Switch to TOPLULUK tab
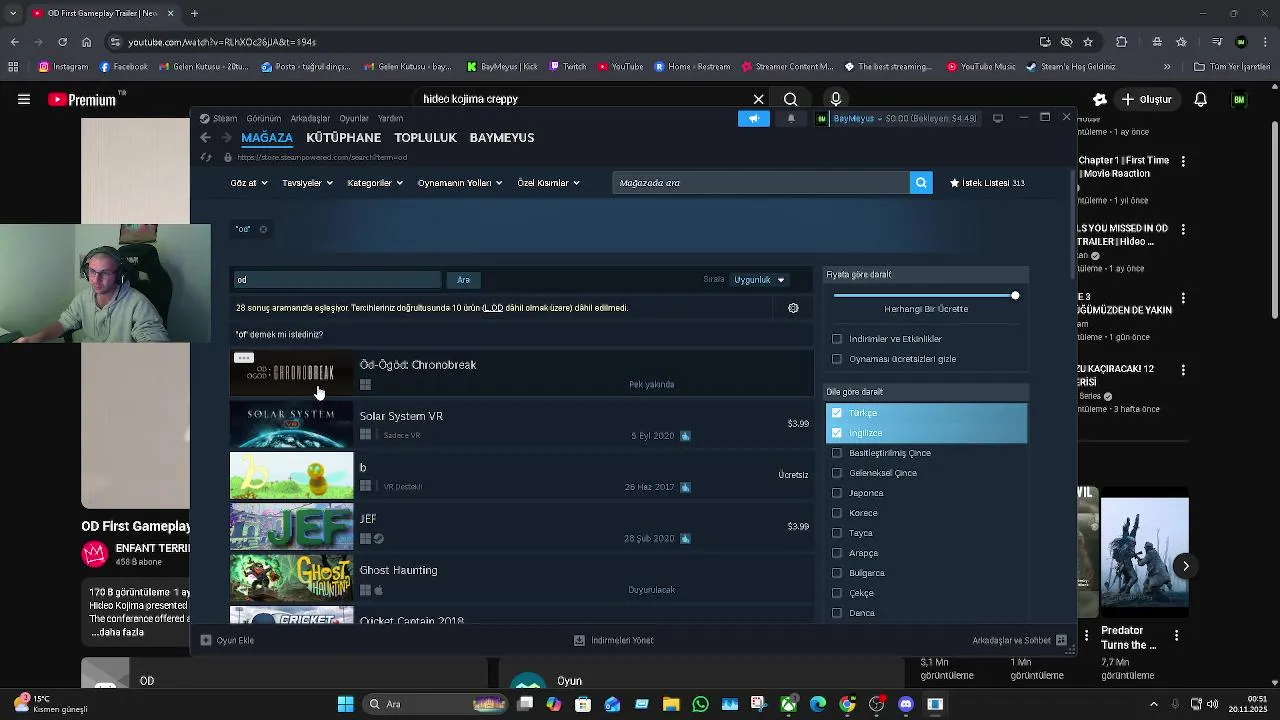This screenshot has height=720, width=1280. tap(425, 138)
